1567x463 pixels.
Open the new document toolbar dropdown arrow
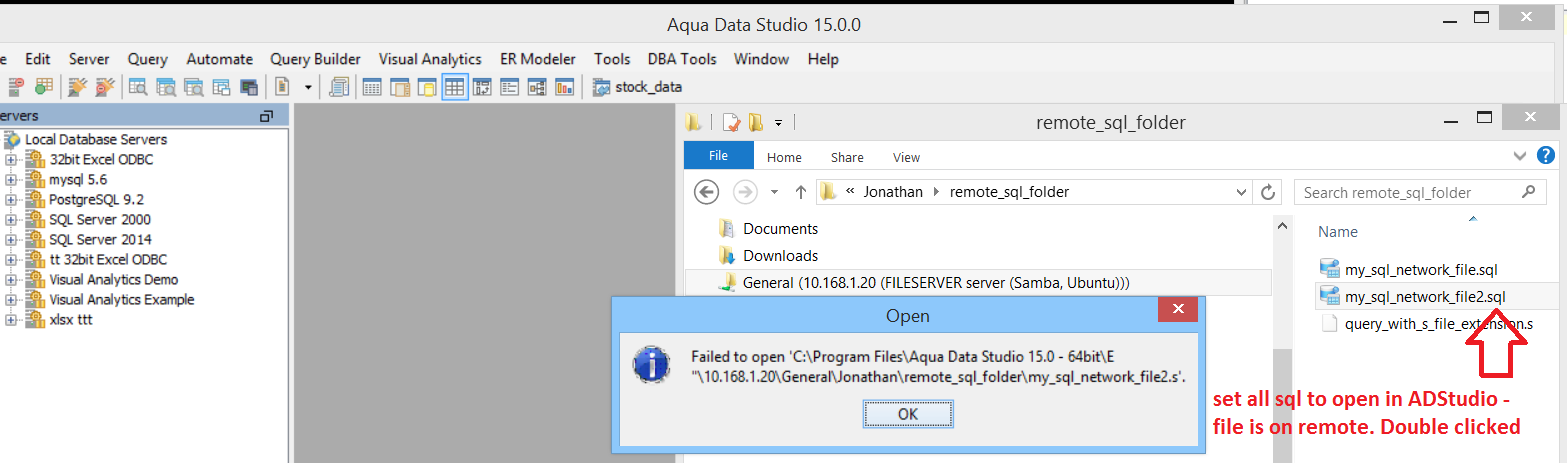click(308, 87)
